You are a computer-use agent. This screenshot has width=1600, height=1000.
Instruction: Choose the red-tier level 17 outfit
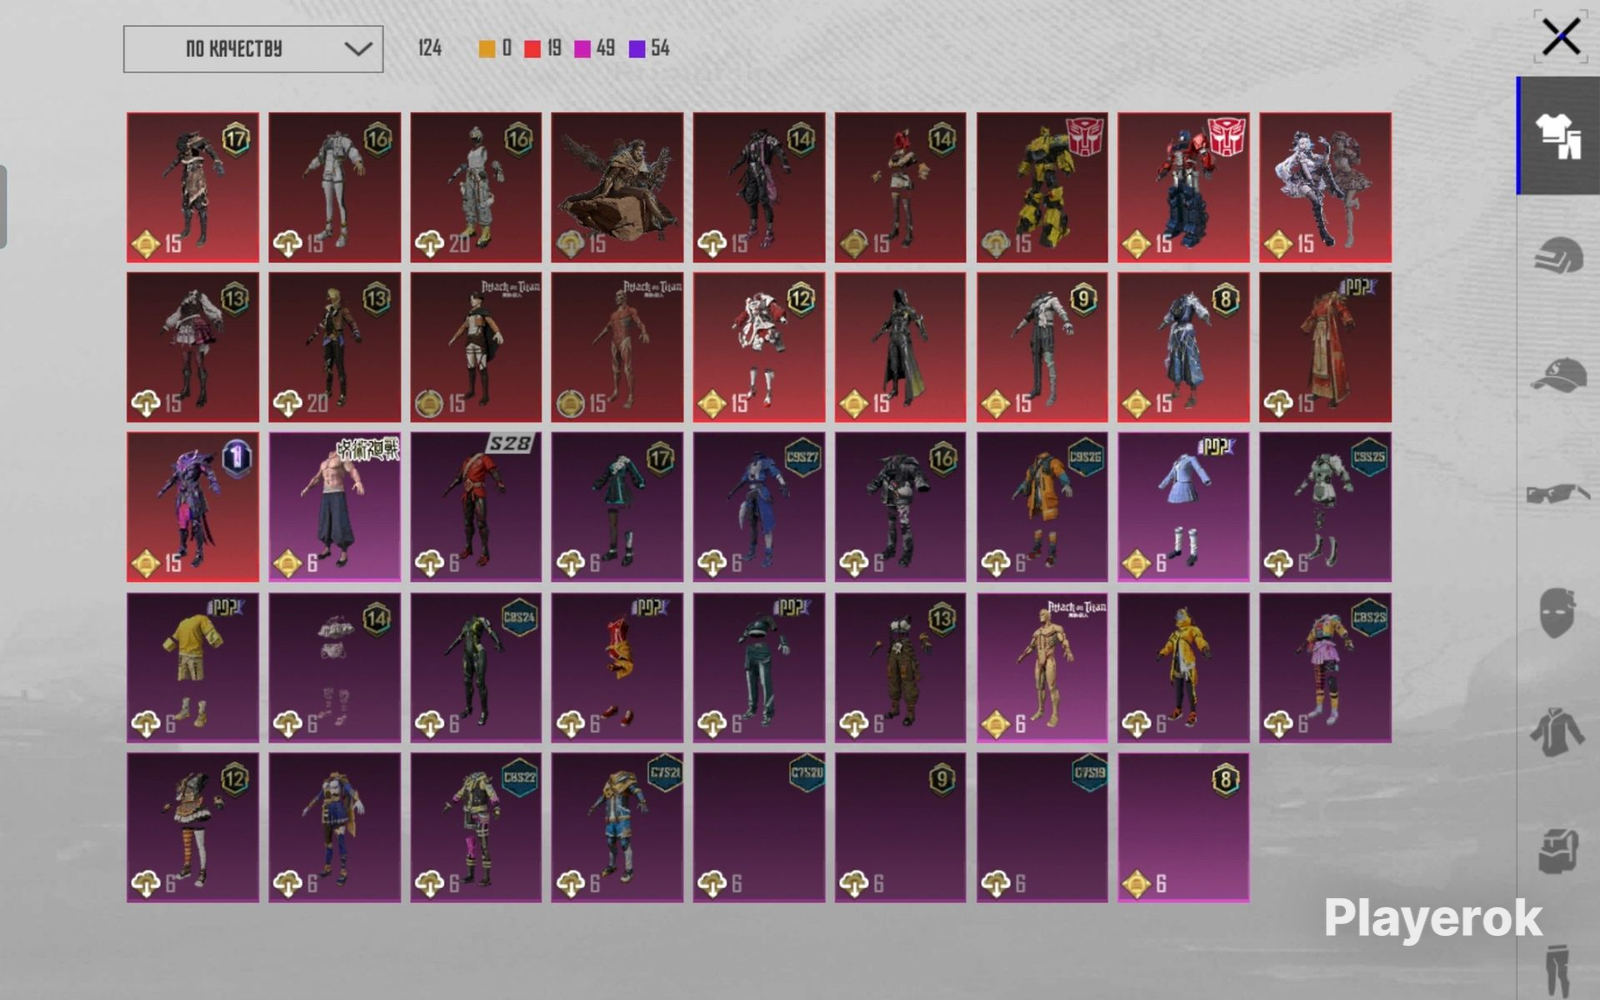(x=193, y=187)
